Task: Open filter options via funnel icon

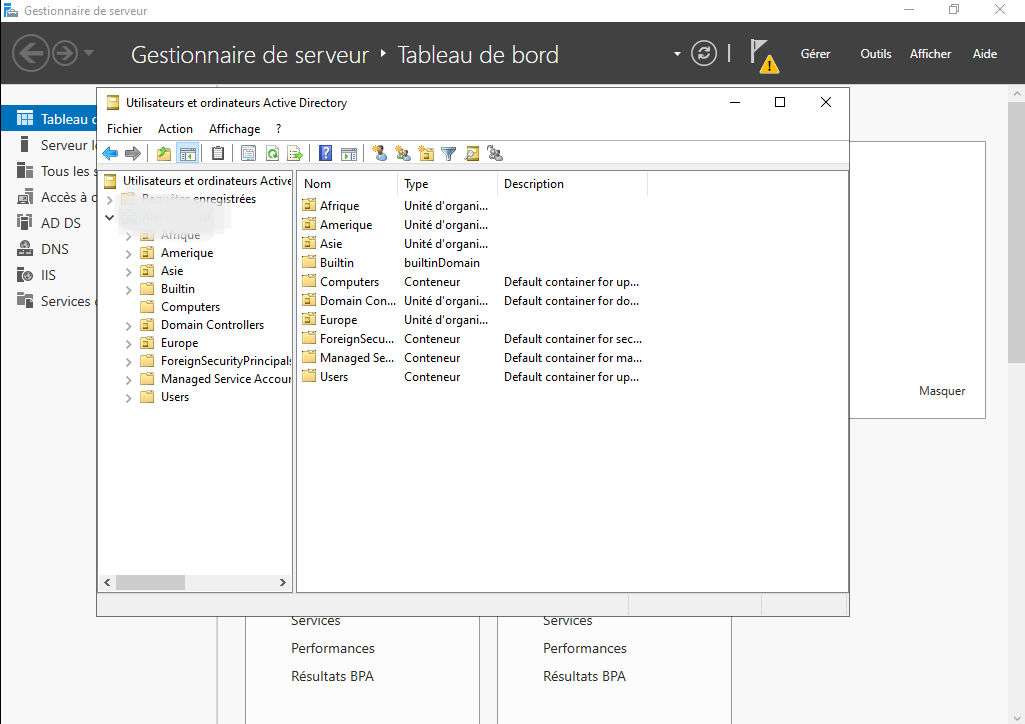Action: tap(449, 153)
